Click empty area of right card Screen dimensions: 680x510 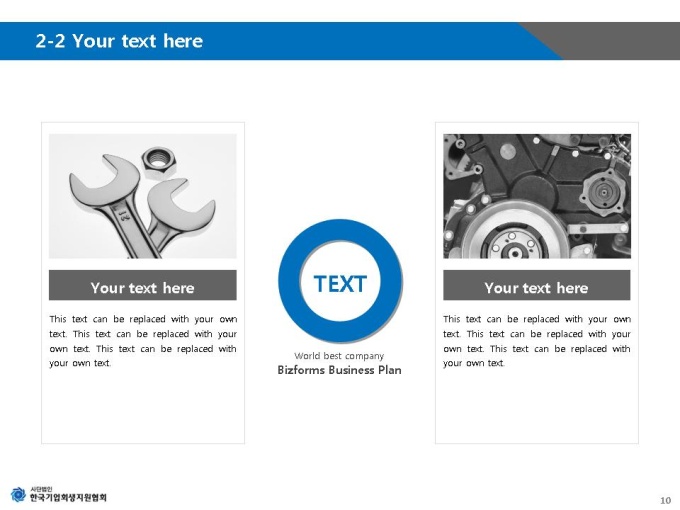(x=536, y=405)
